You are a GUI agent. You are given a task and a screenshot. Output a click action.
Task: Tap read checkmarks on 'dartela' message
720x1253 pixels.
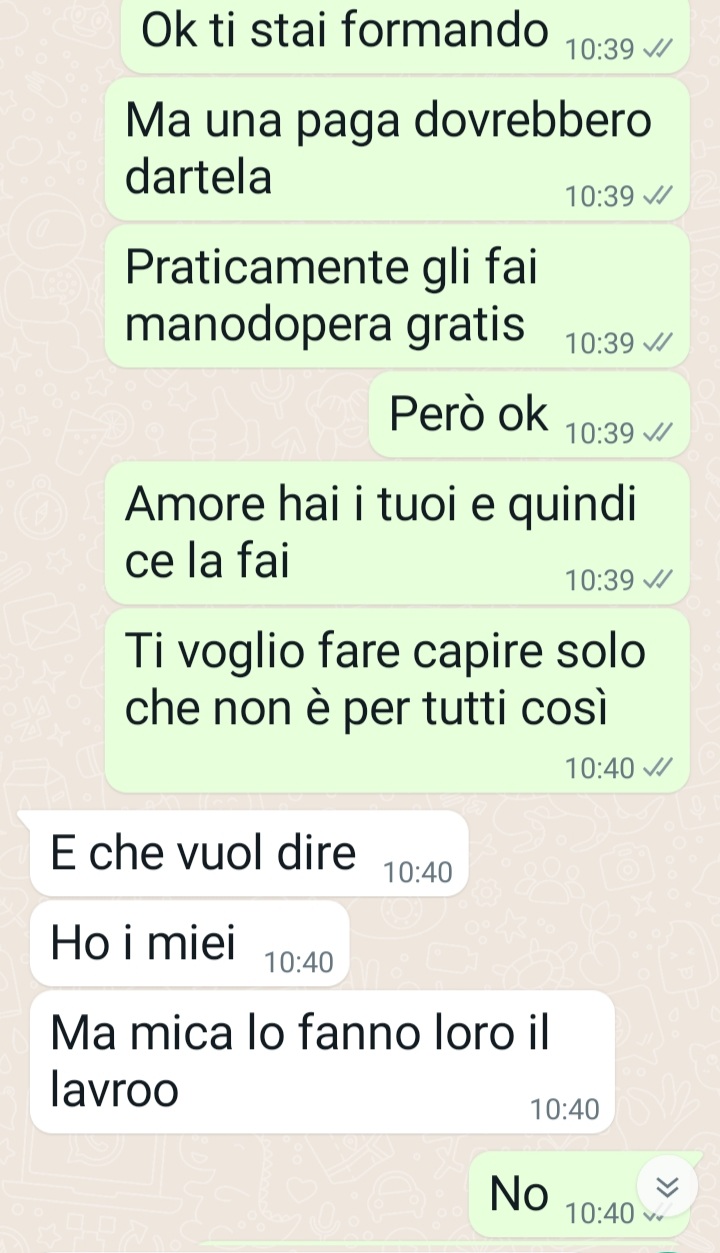point(657,197)
